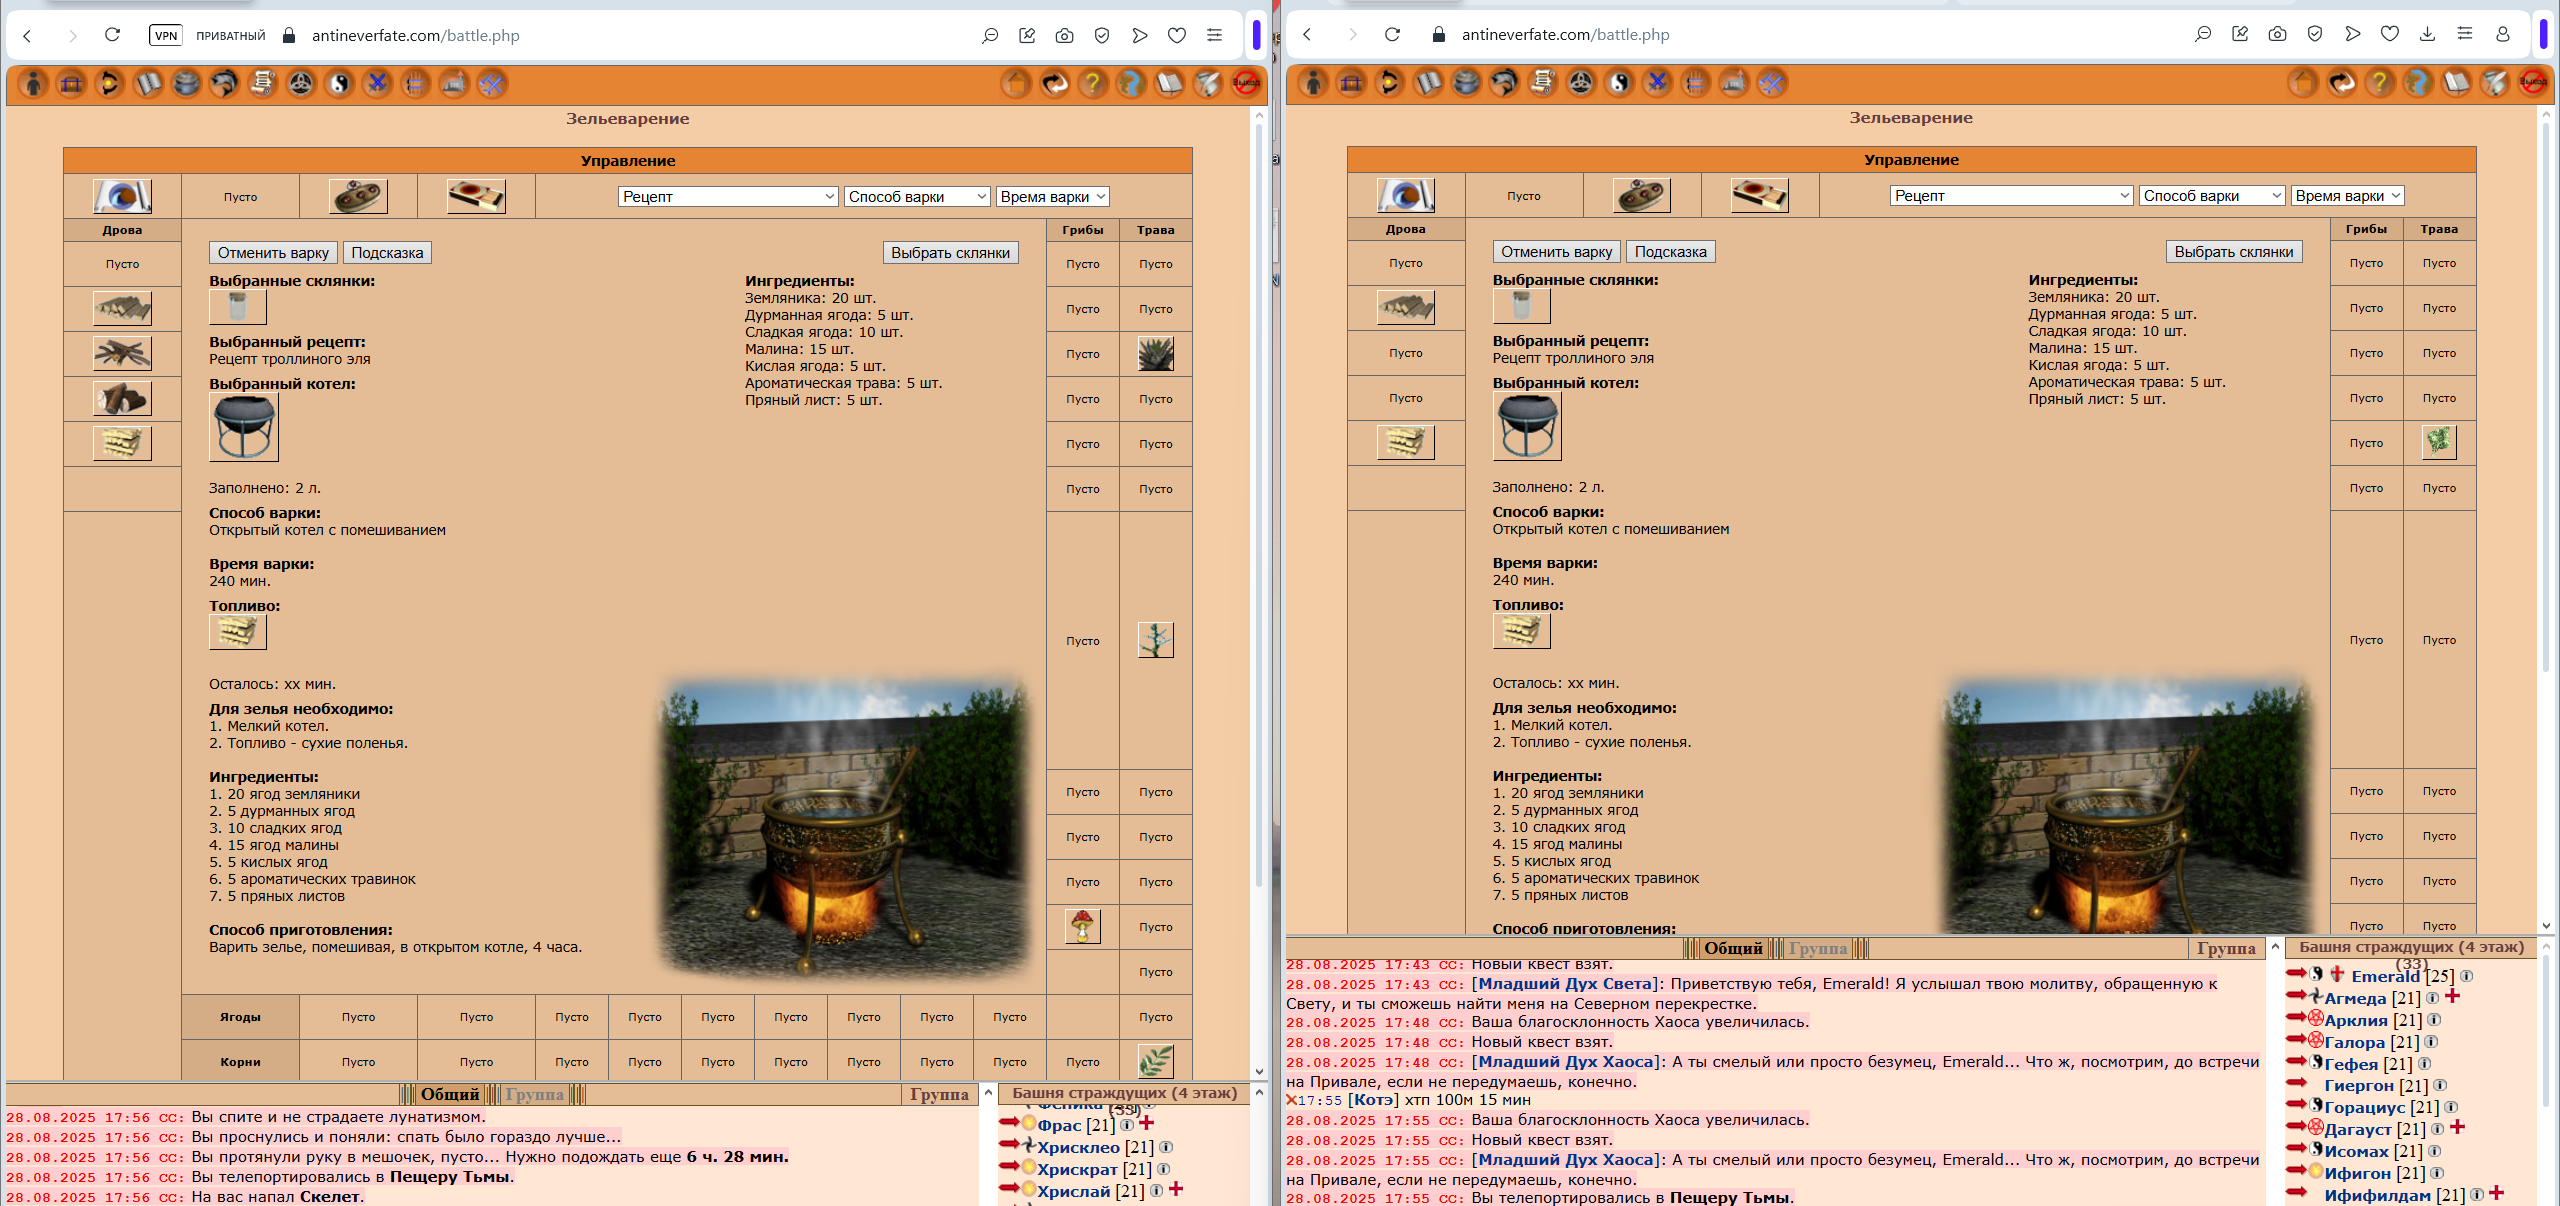Click the yin-yang icon in left window toolbar
This screenshot has width=2560, height=1206.
tap(339, 84)
